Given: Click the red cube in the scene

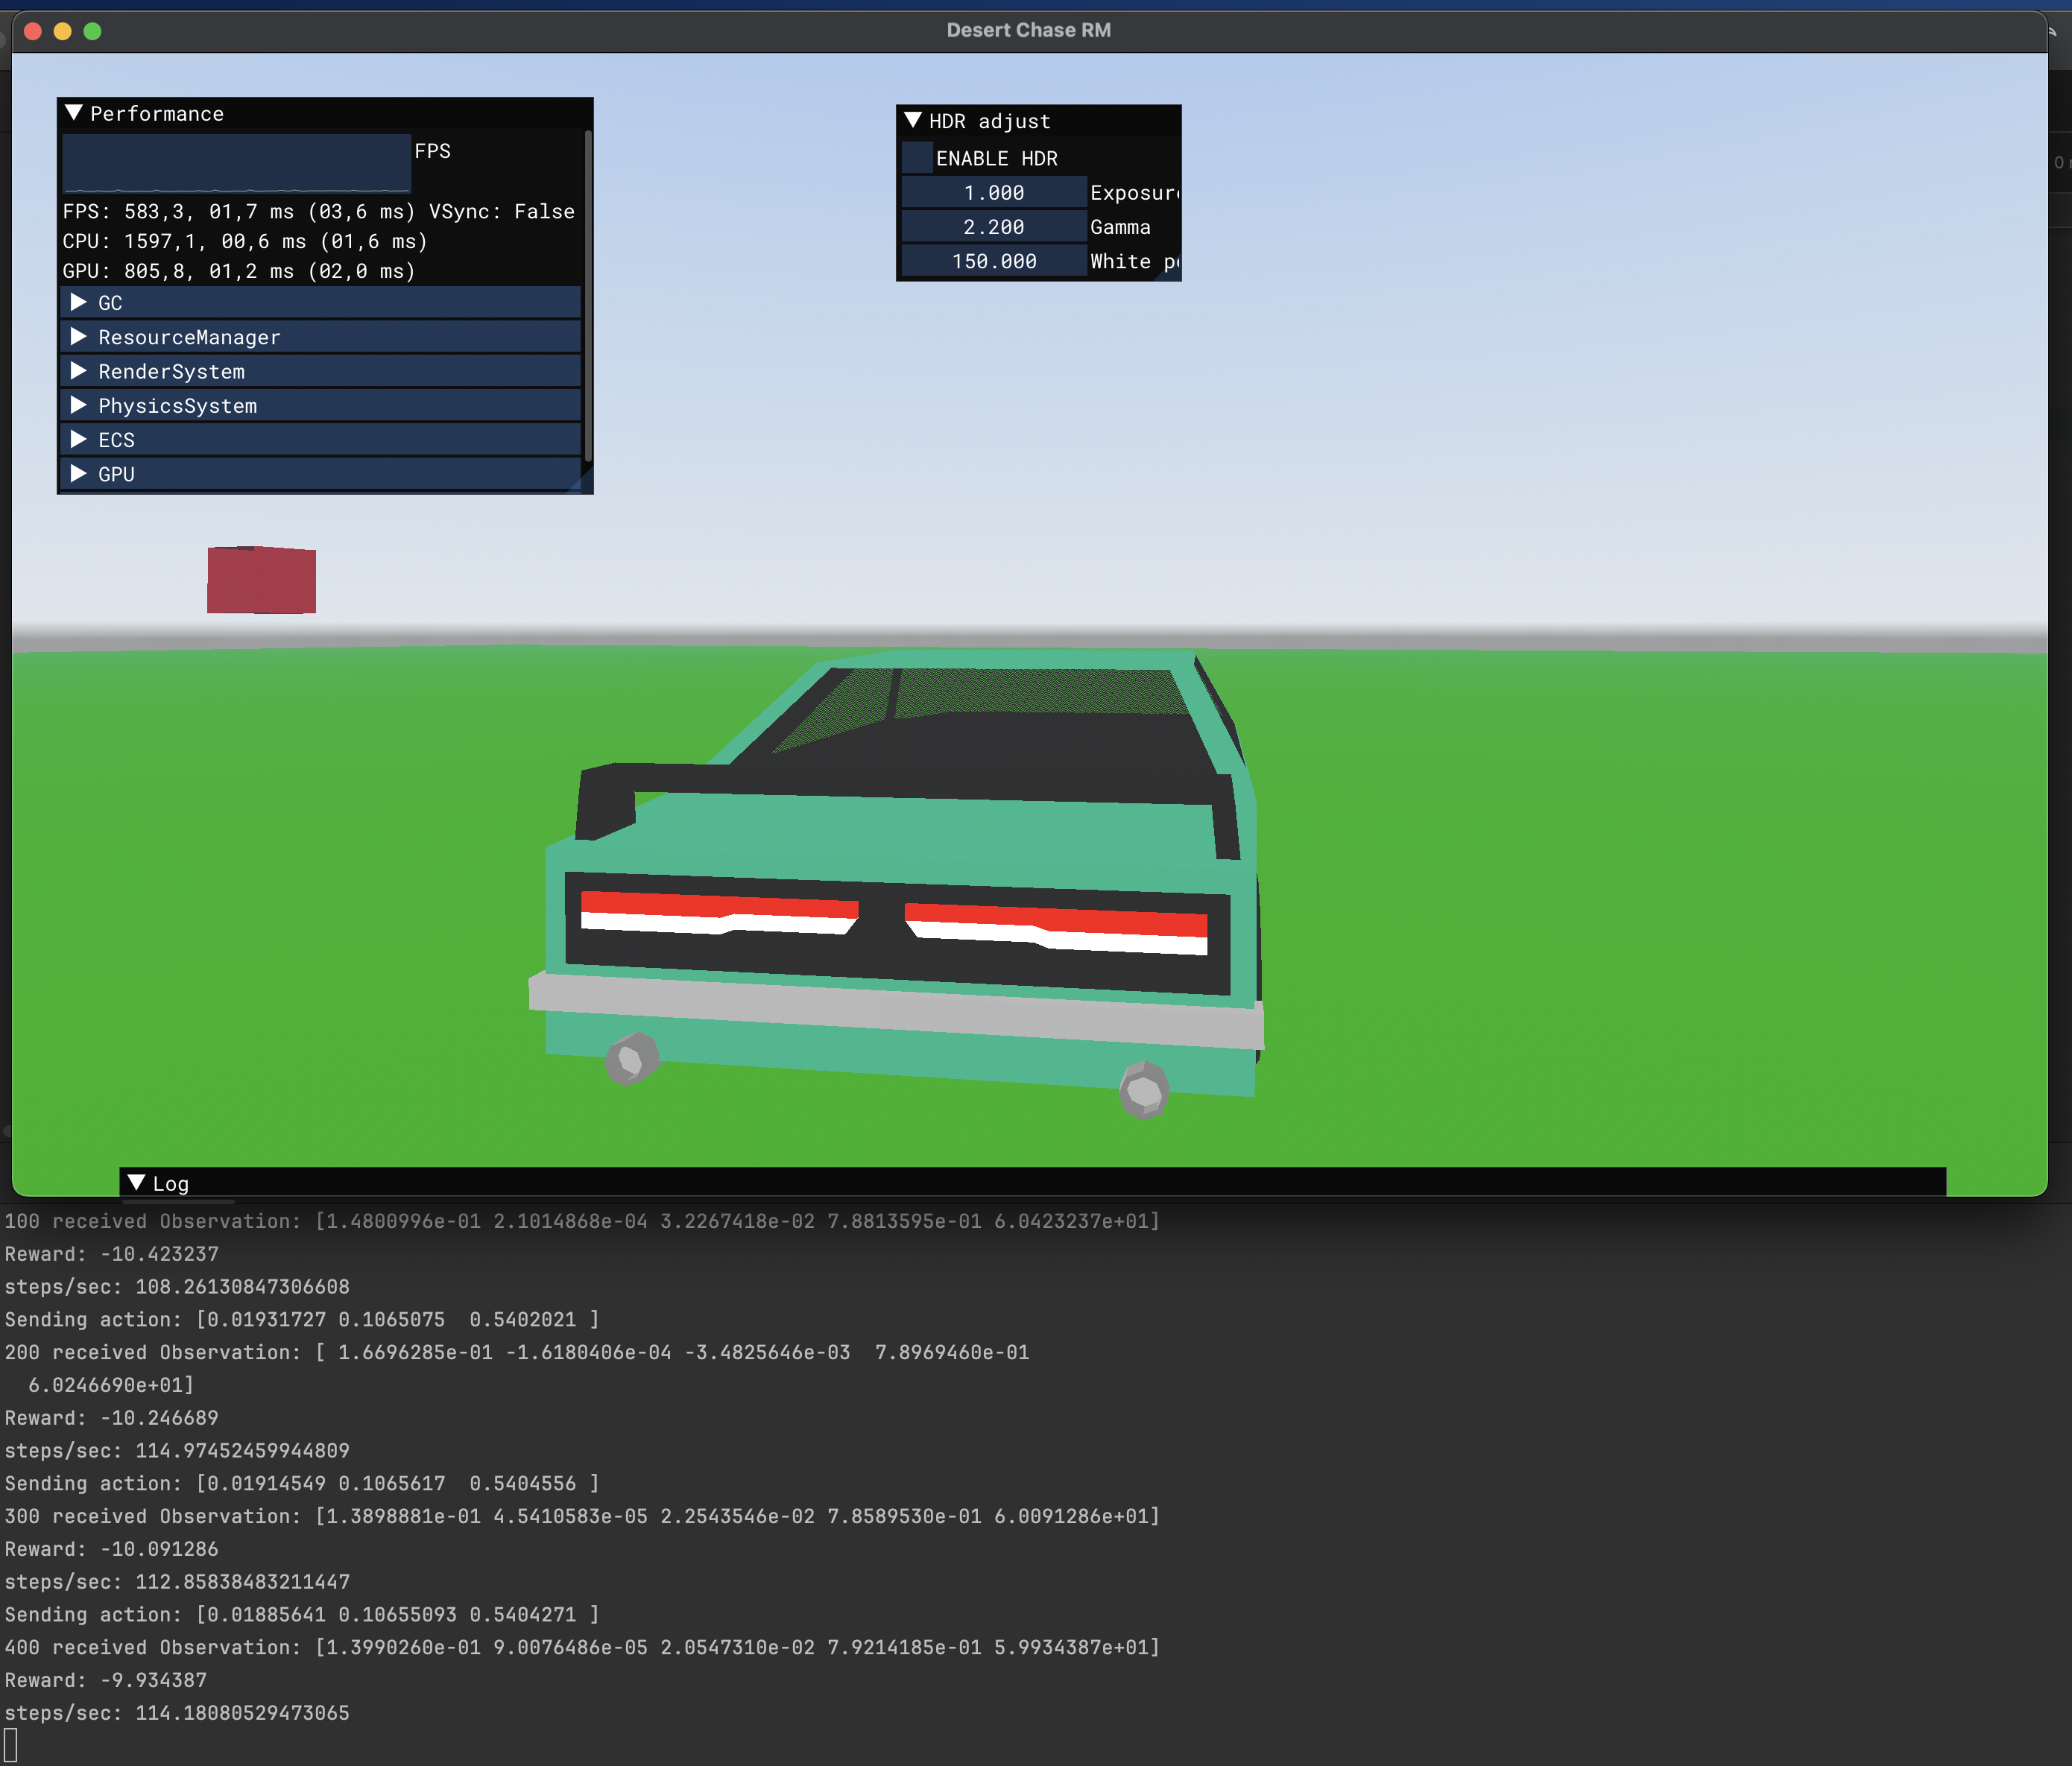Looking at the screenshot, I should click(261, 580).
